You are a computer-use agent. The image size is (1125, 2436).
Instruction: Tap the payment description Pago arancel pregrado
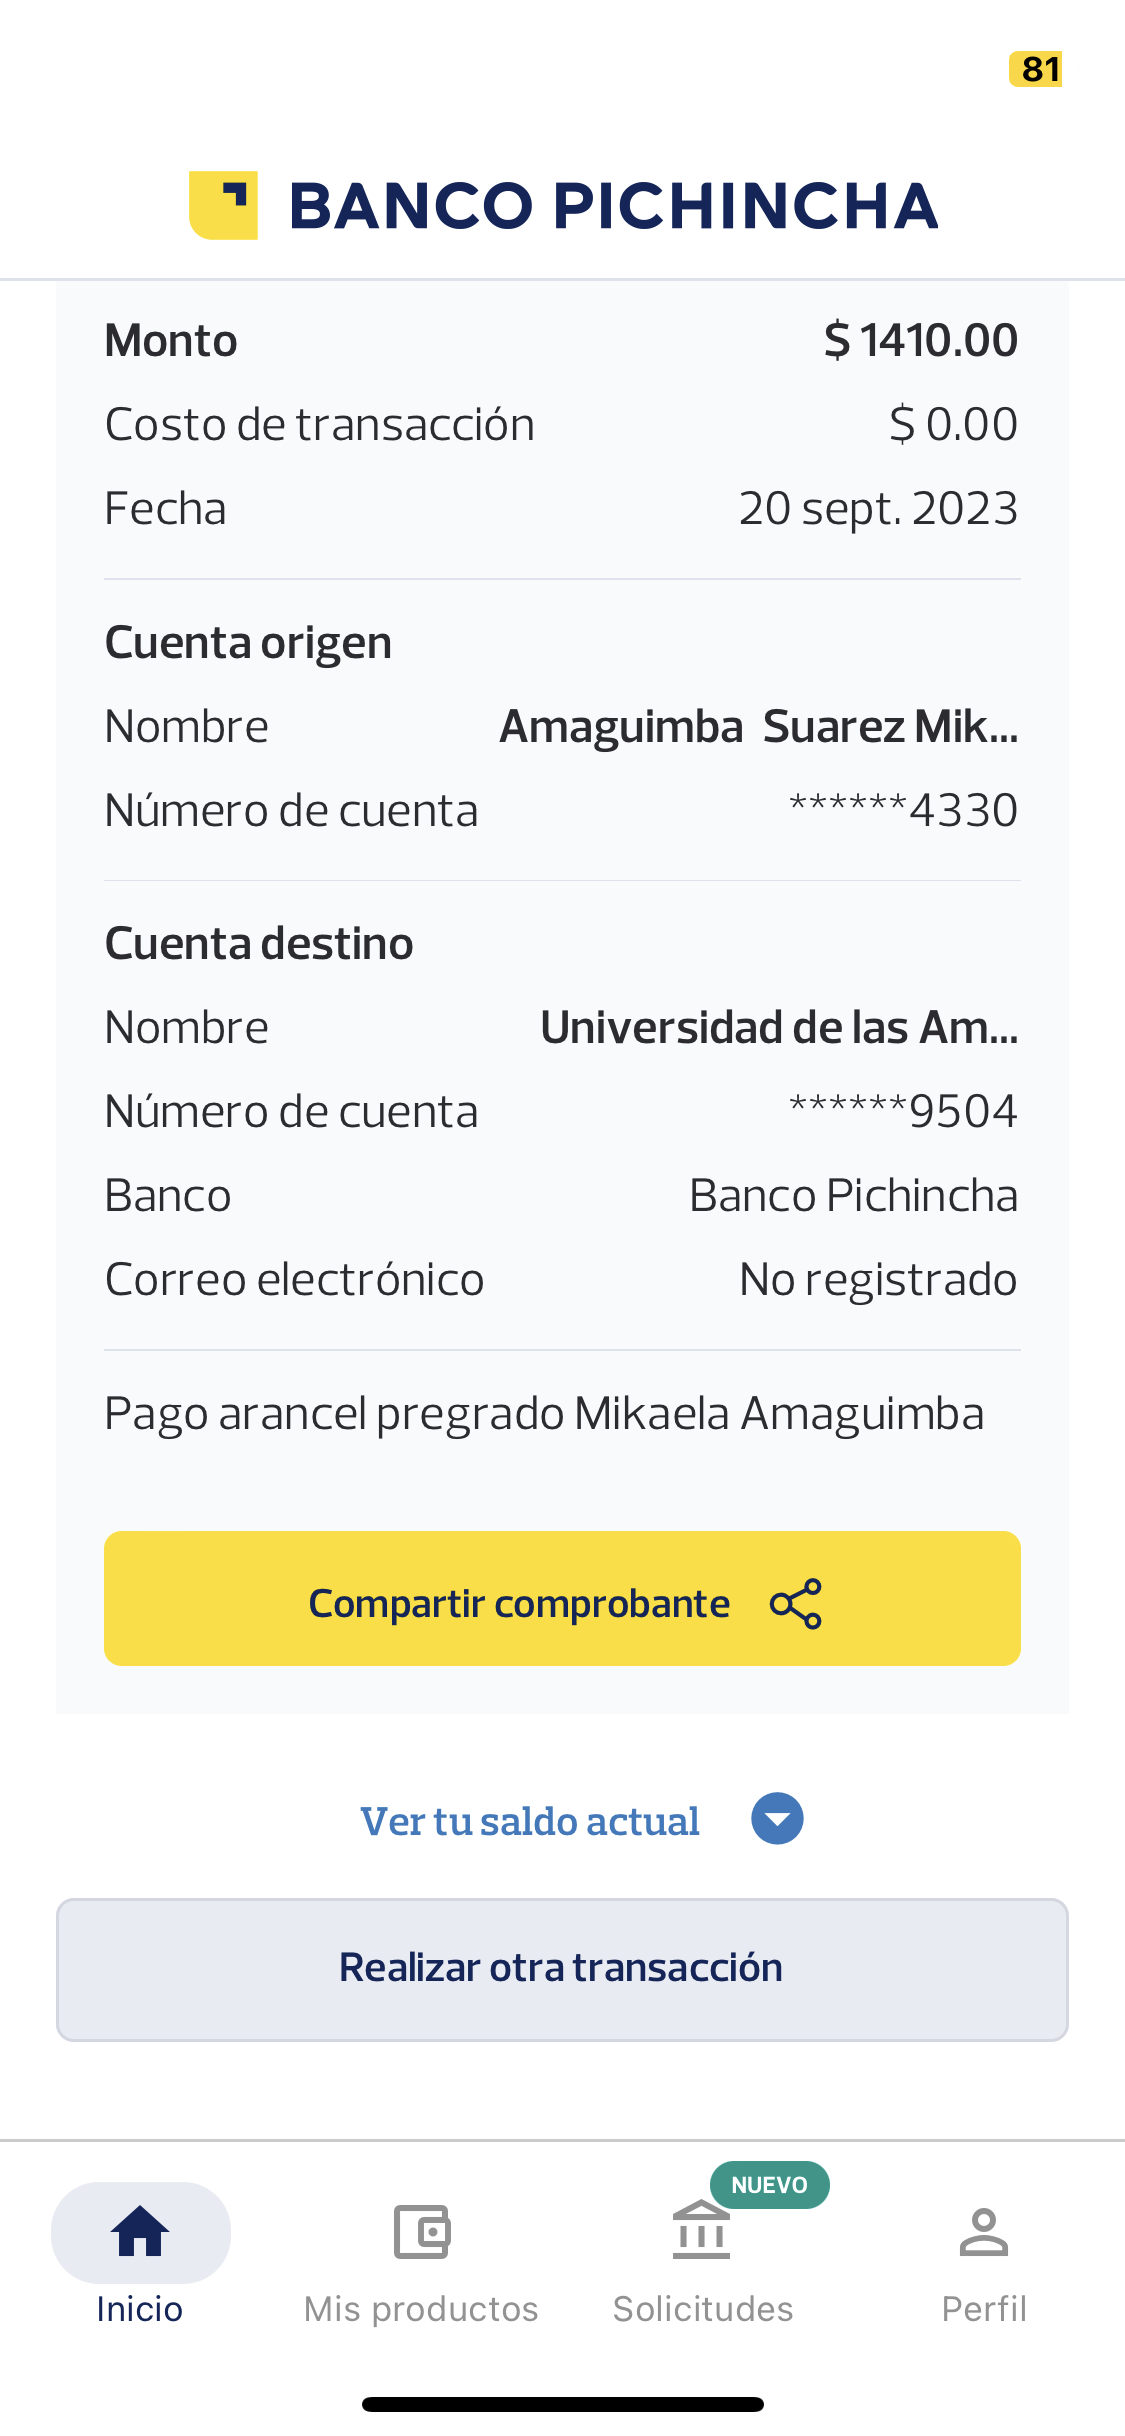tap(544, 1414)
